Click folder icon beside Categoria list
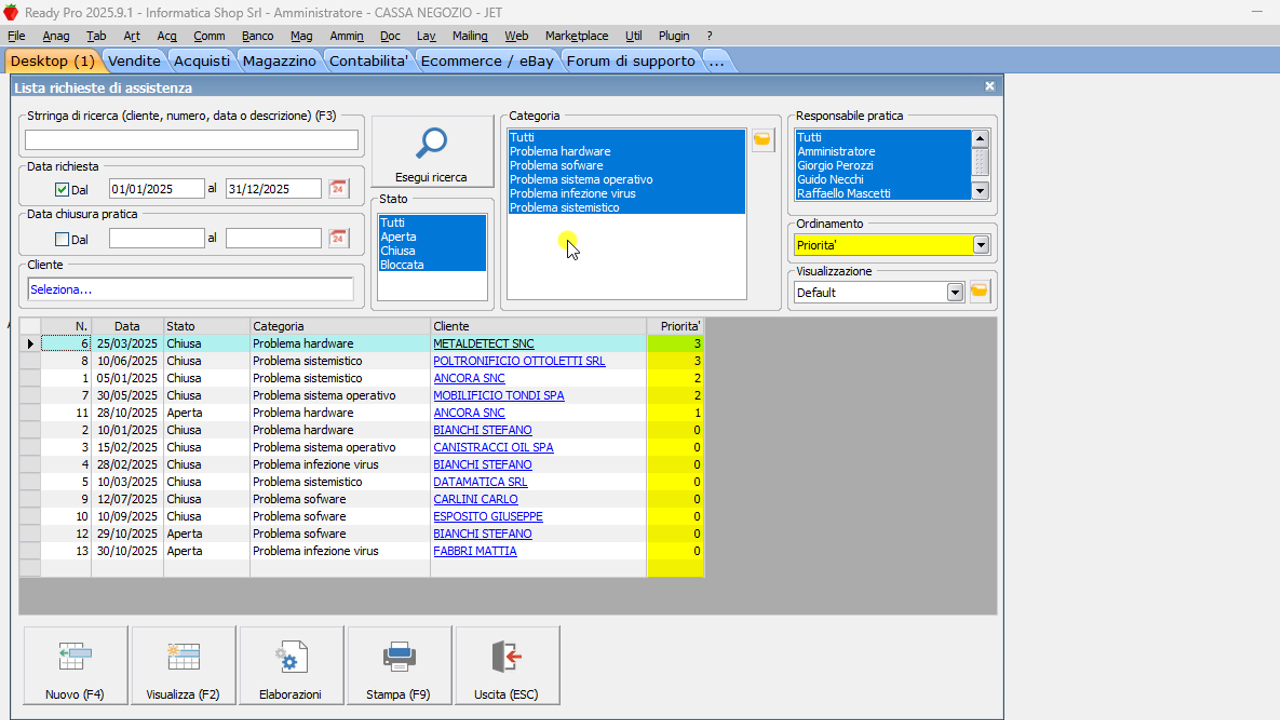 tap(763, 140)
